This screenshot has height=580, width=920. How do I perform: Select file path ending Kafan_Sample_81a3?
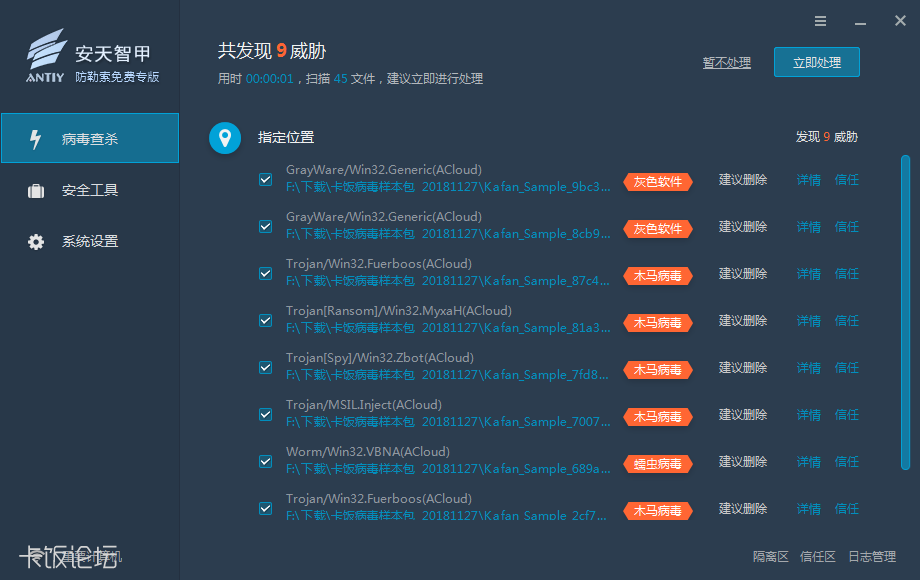pos(448,328)
